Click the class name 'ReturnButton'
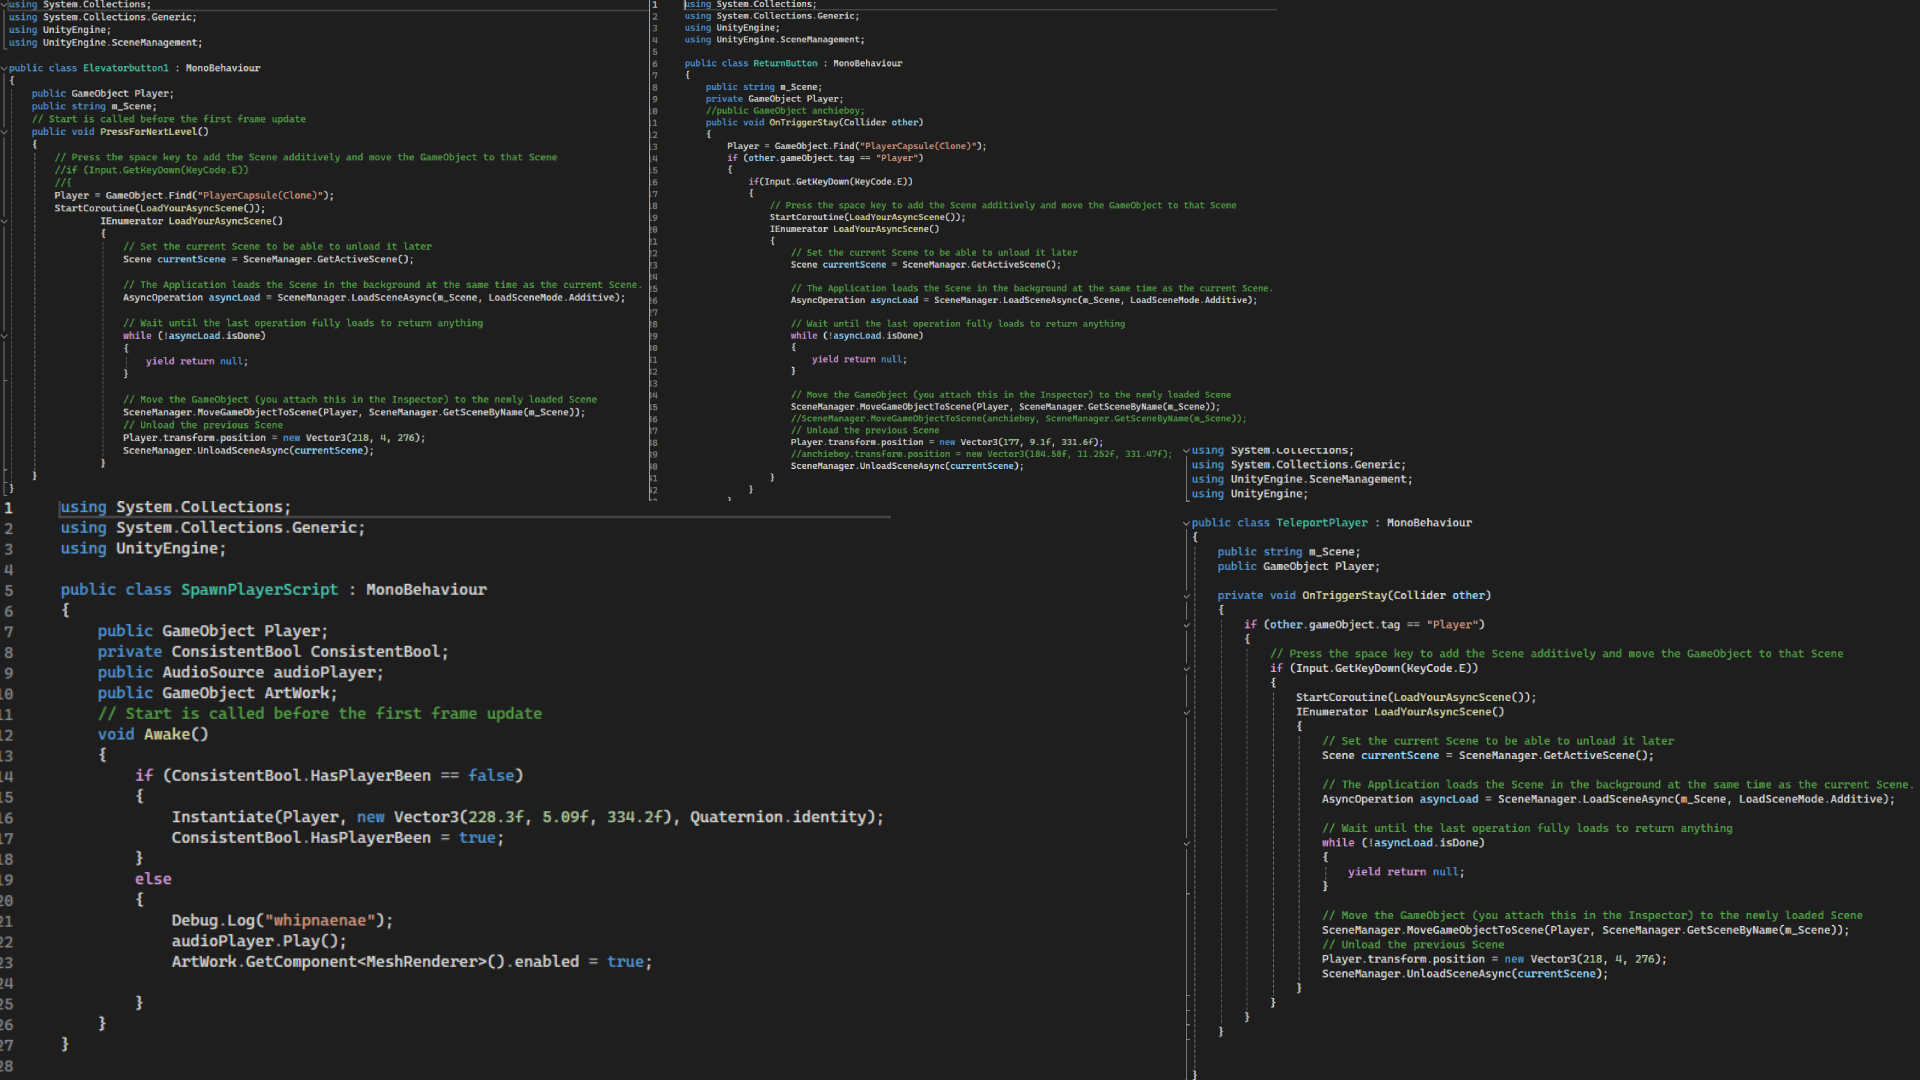Screen dimensions: 1920x1080 [x=785, y=63]
